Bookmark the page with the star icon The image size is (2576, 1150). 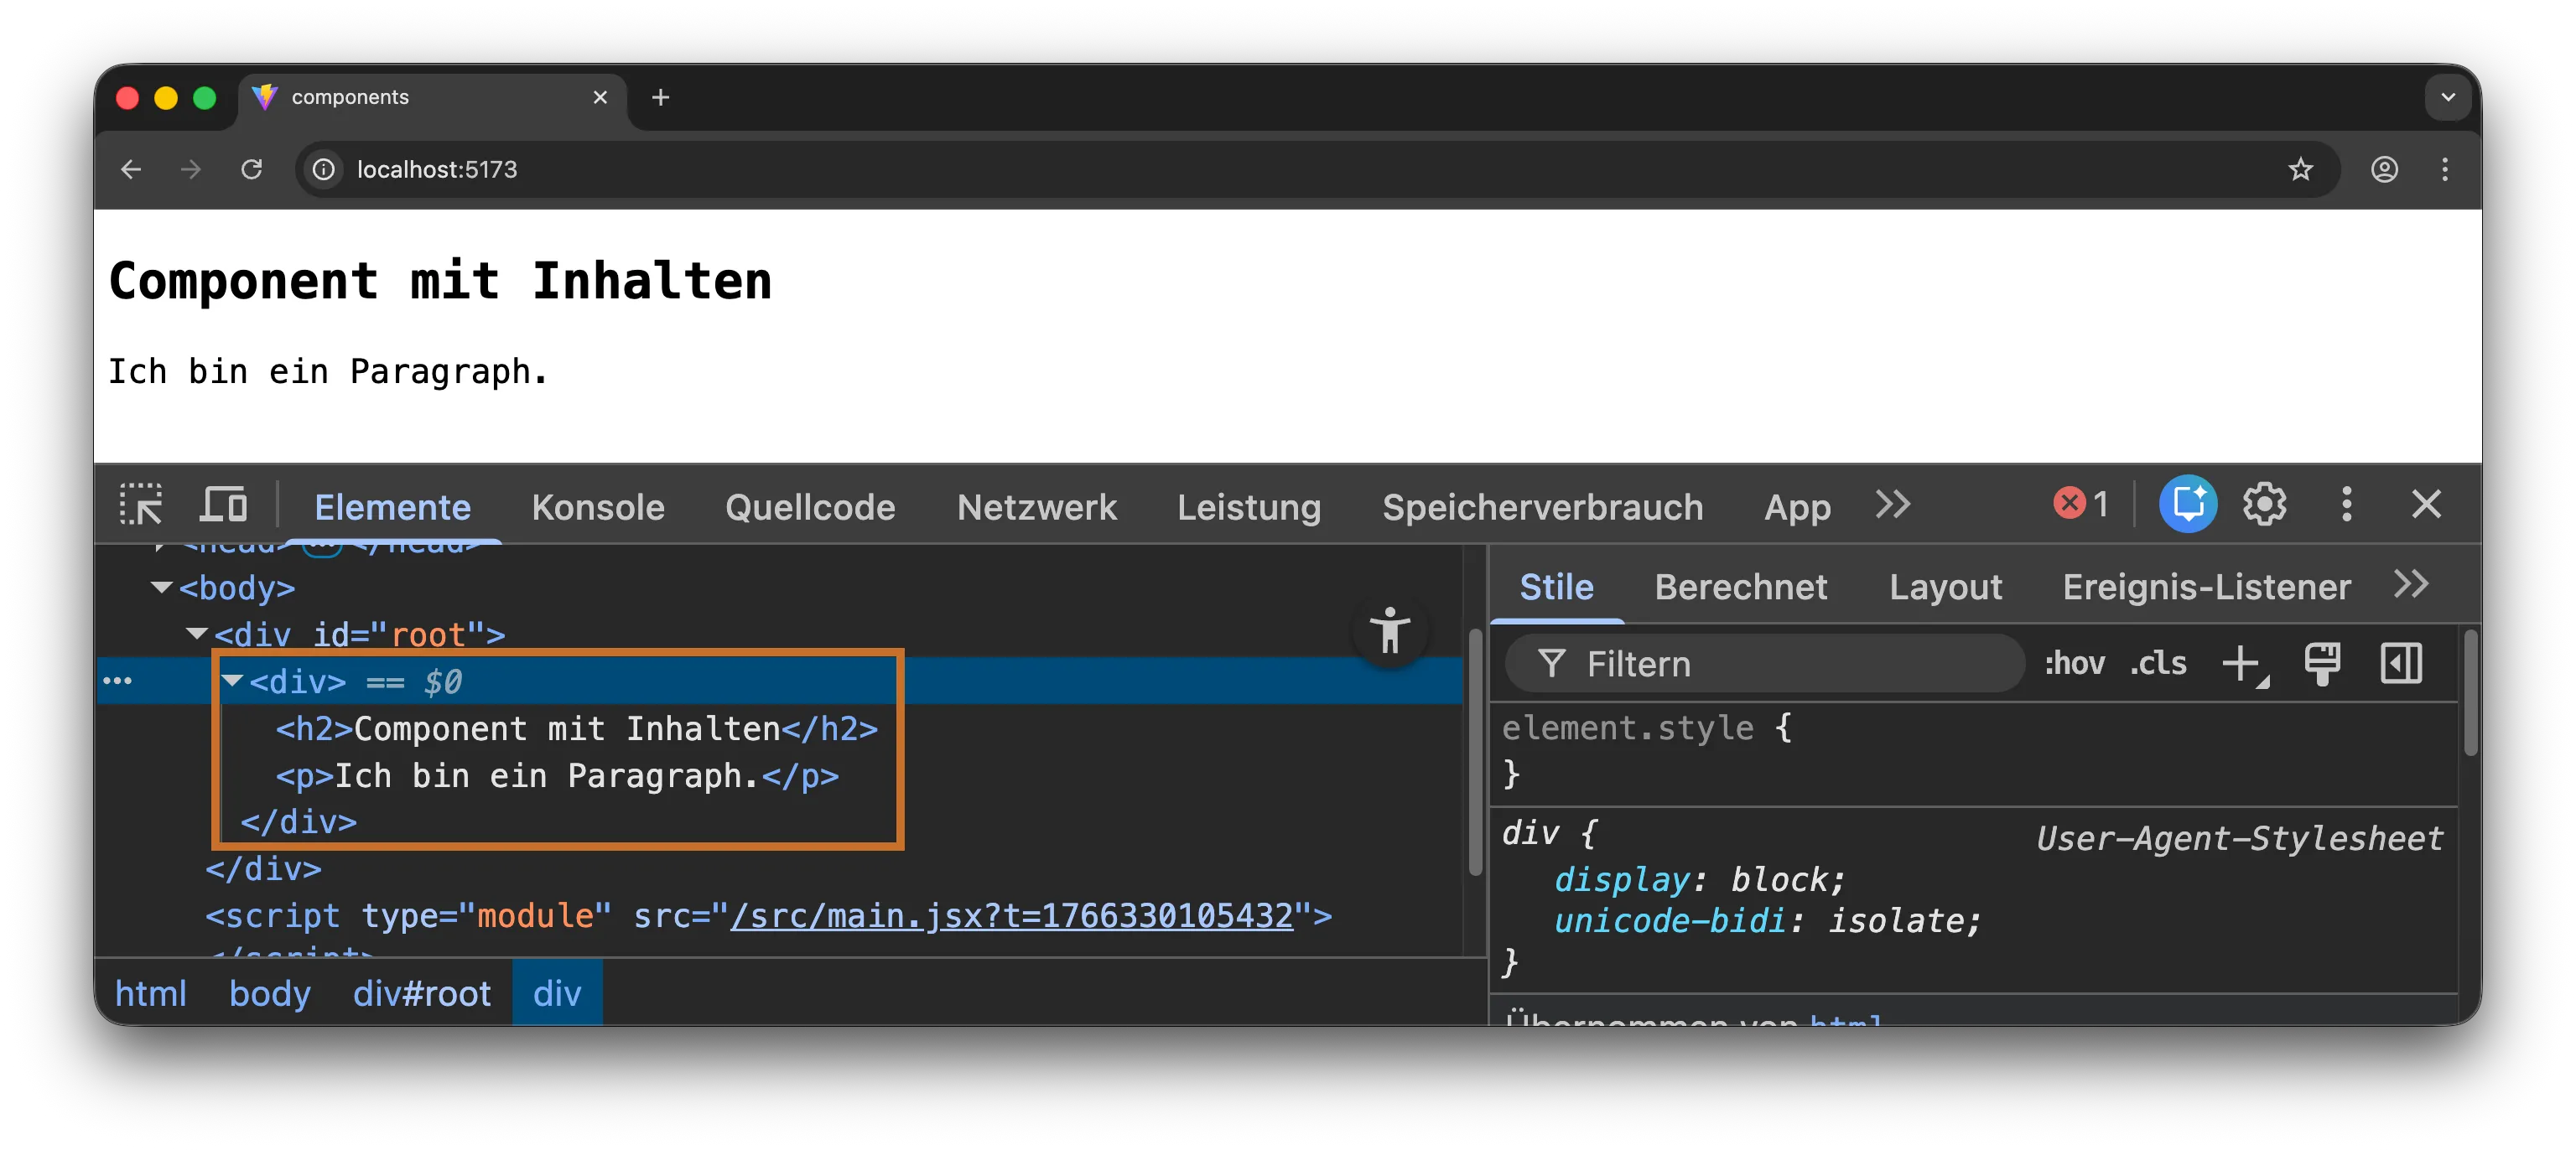click(2302, 169)
